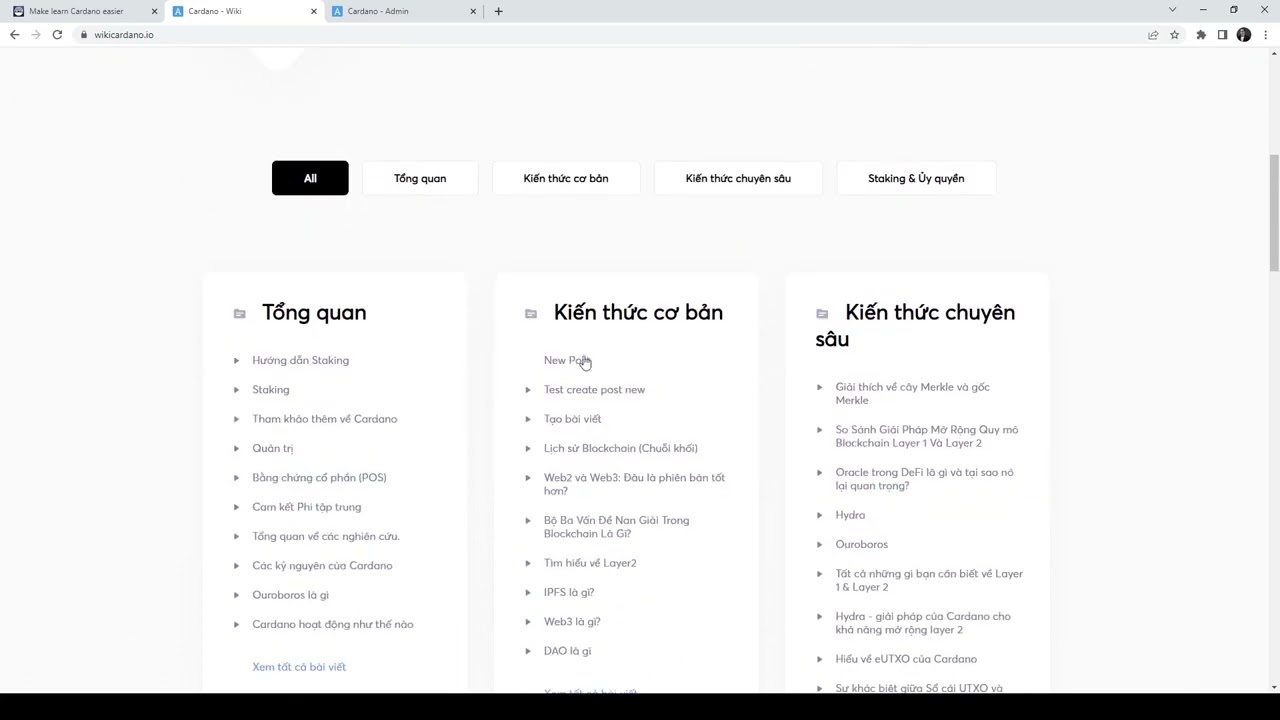This screenshot has height=720, width=1280.
Task: Open So Sánh Giải Pháp Mở Rộng article
Action: click(x=927, y=436)
